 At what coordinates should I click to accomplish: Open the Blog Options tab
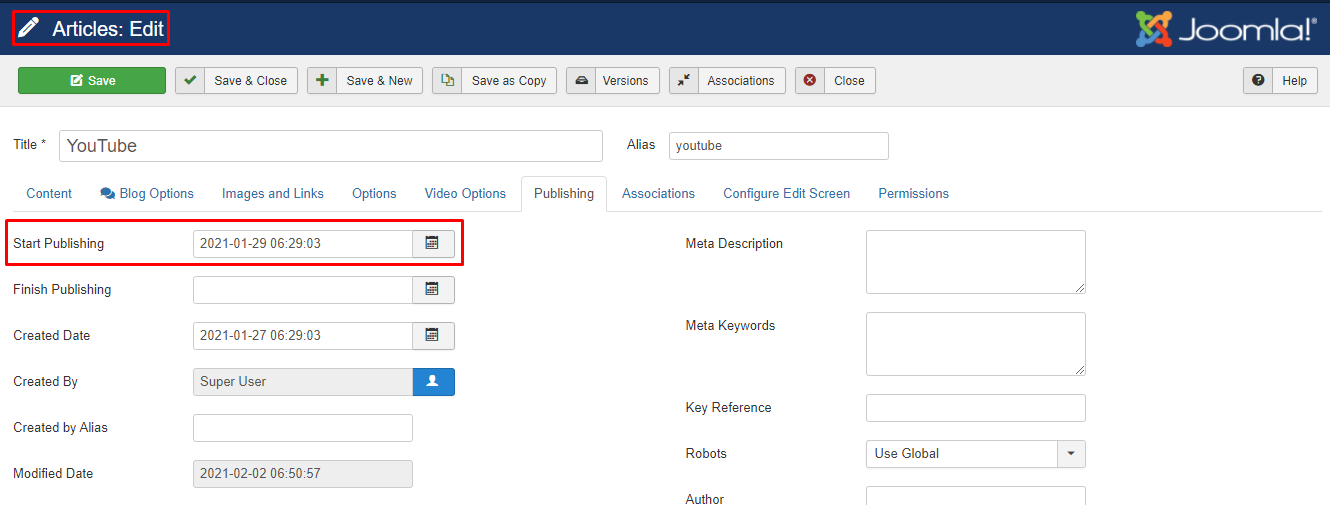(x=147, y=194)
